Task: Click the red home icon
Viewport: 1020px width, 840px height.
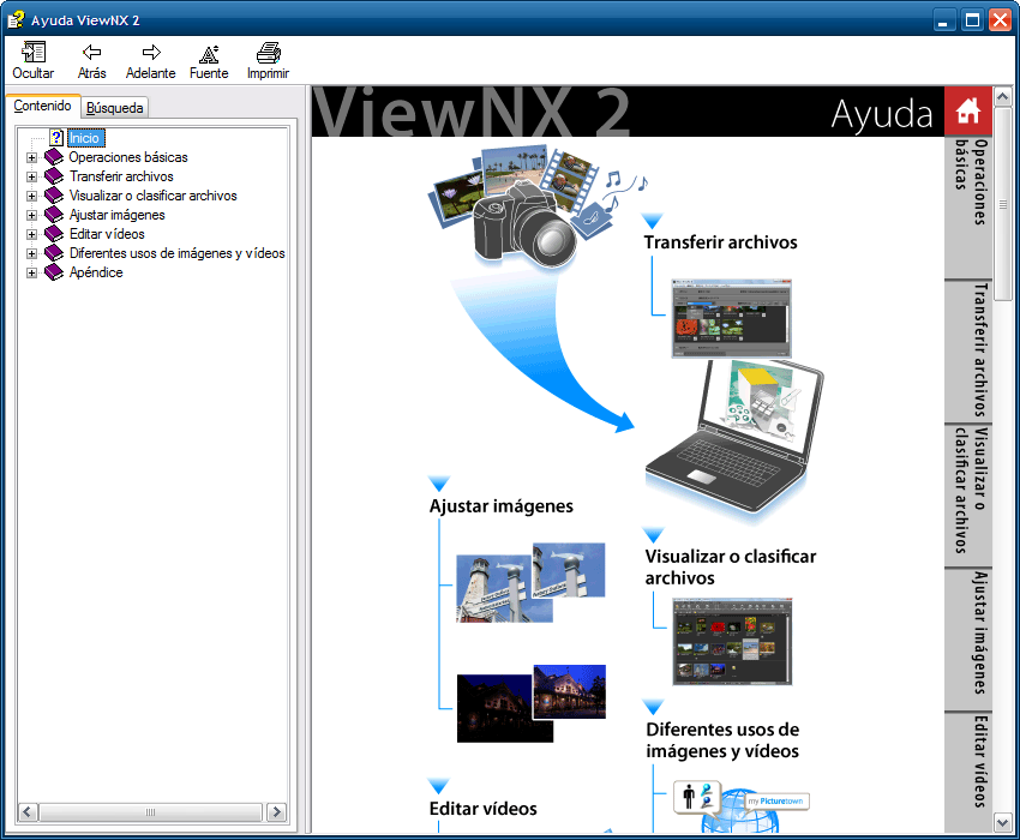Action: pos(968,111)
